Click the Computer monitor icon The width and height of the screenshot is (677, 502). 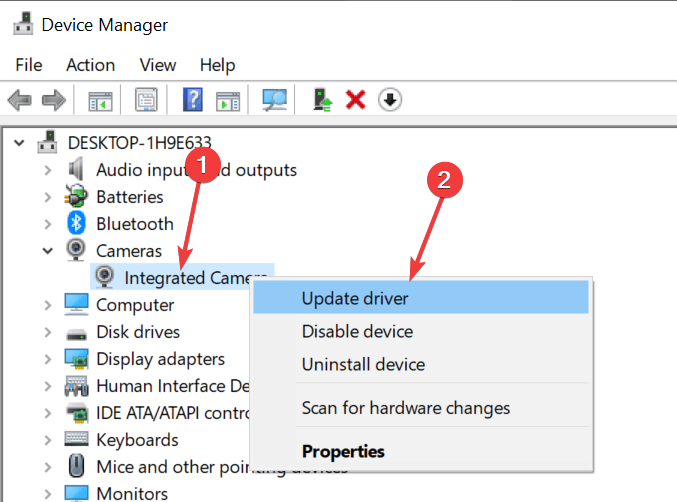tap(76, 304)
